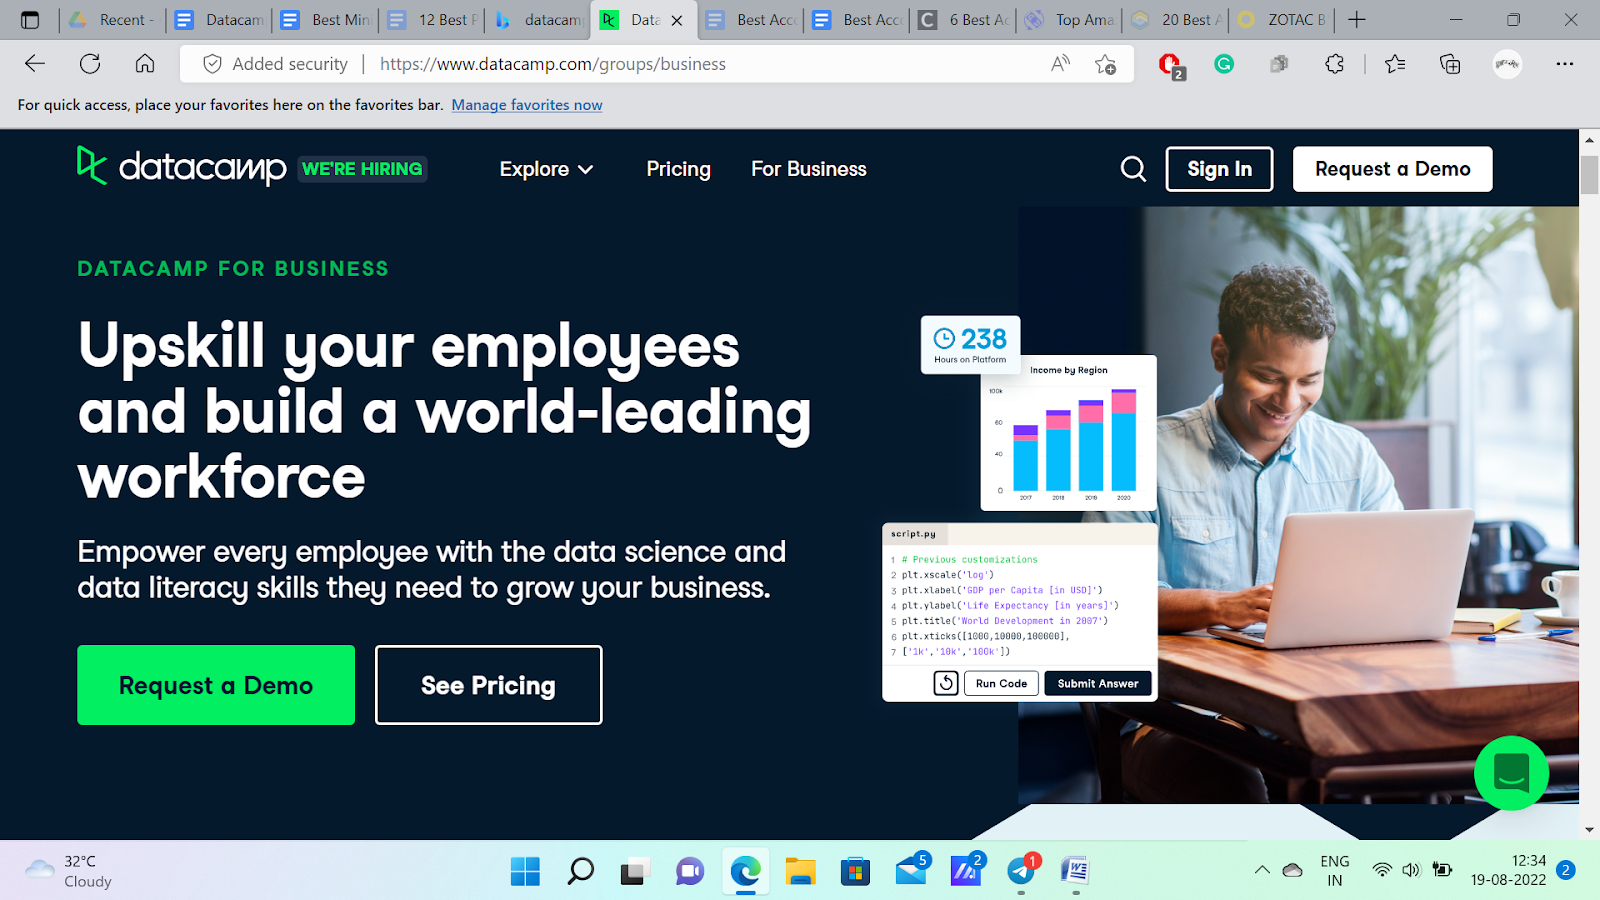Open the Grammarly extension

1224,64
